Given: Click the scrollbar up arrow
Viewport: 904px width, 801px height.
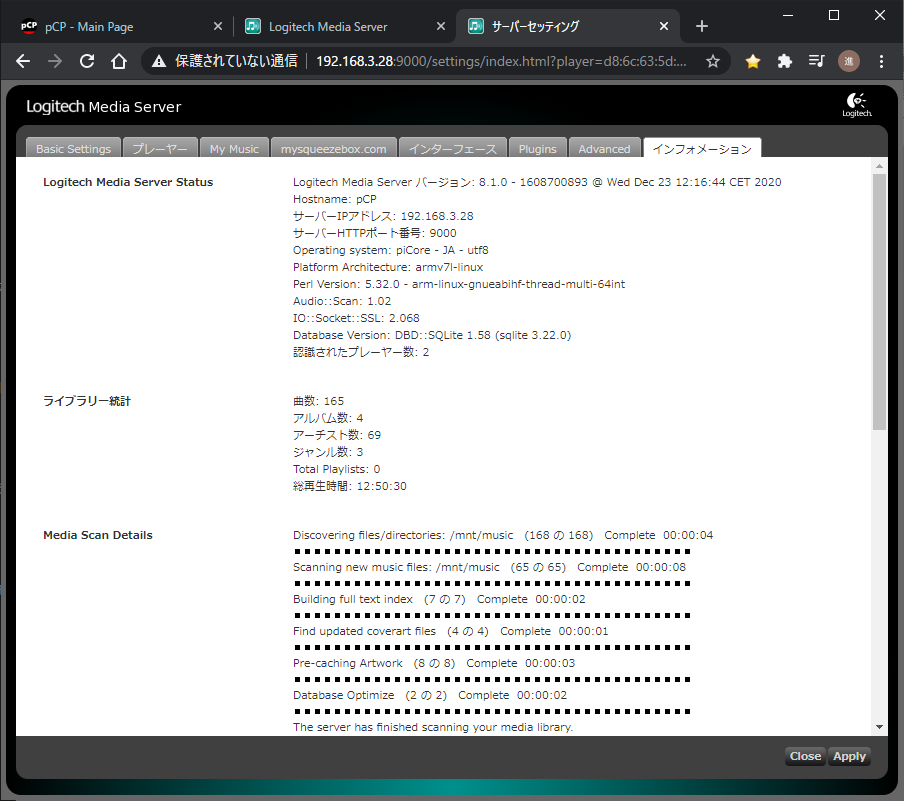Looking at the screenshot, I should click(x=879, y=166).
